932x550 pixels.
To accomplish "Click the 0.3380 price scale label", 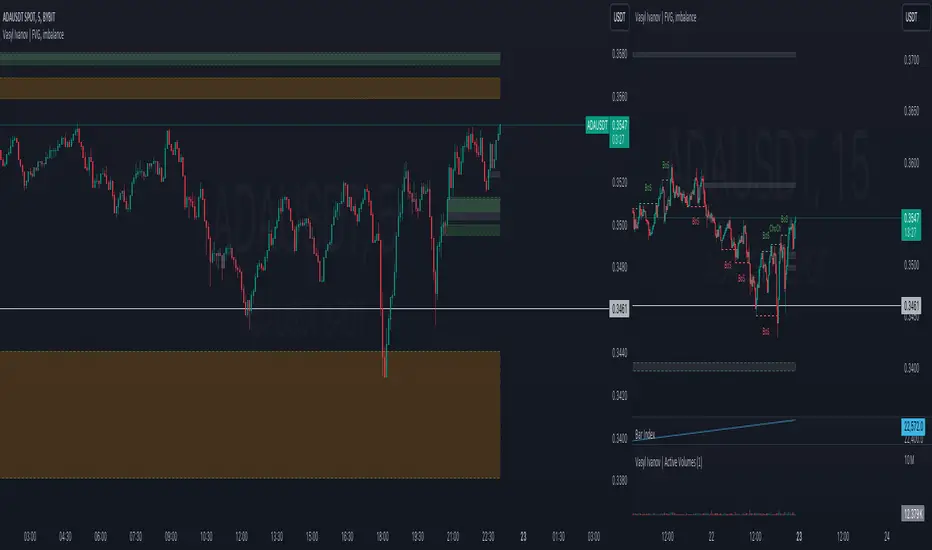I will 619,481.
